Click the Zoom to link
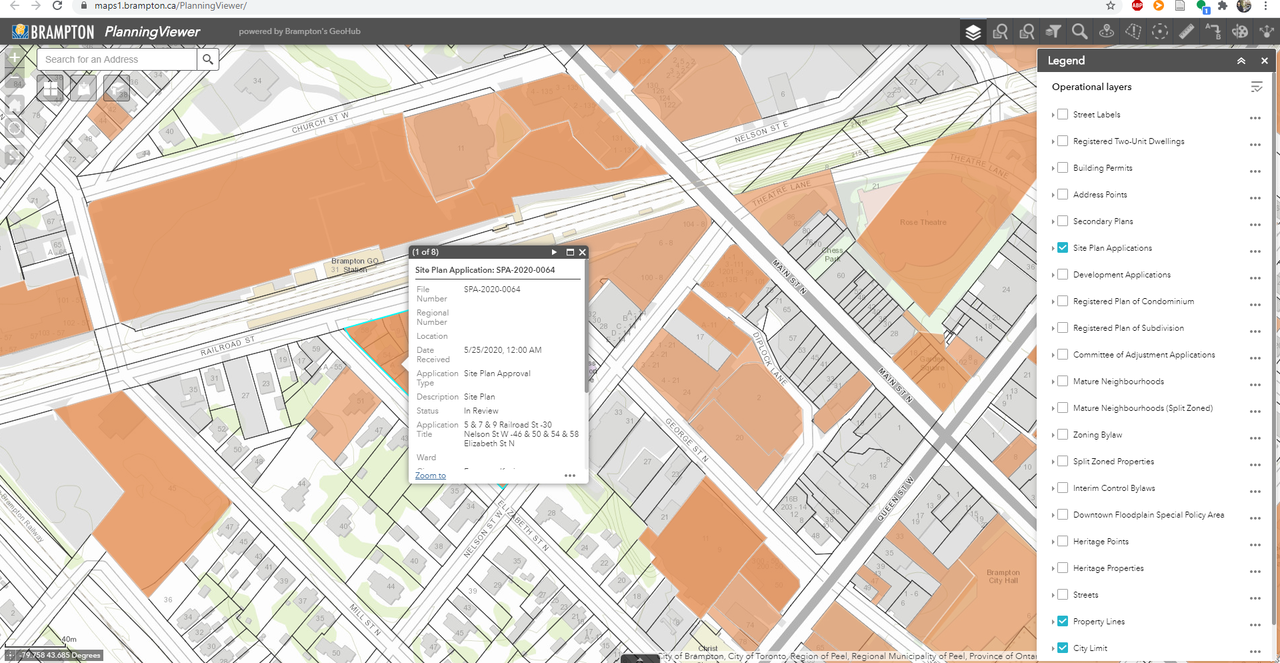This screenshot has height=663, width=1280. 431,475
